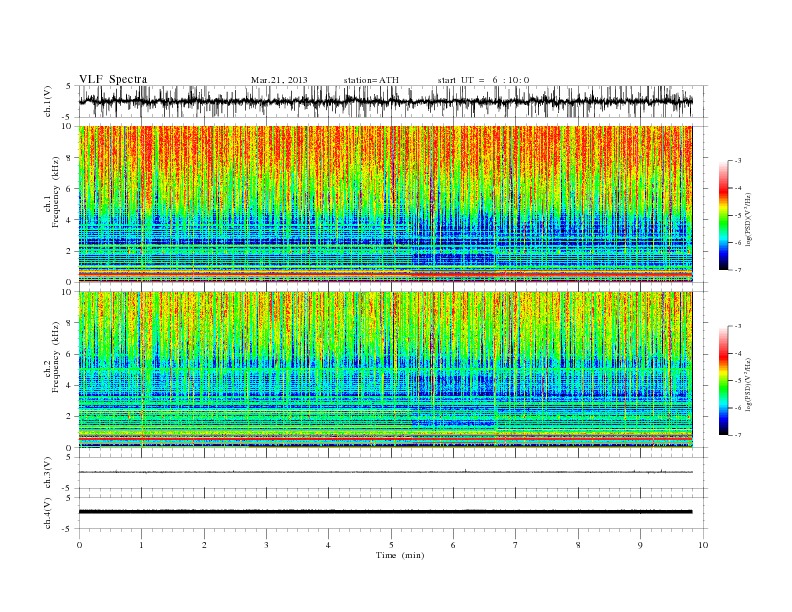The image size is (792, 612).
Task: Click the "start UT = 6:10:0" text
Action: (483, 80)
